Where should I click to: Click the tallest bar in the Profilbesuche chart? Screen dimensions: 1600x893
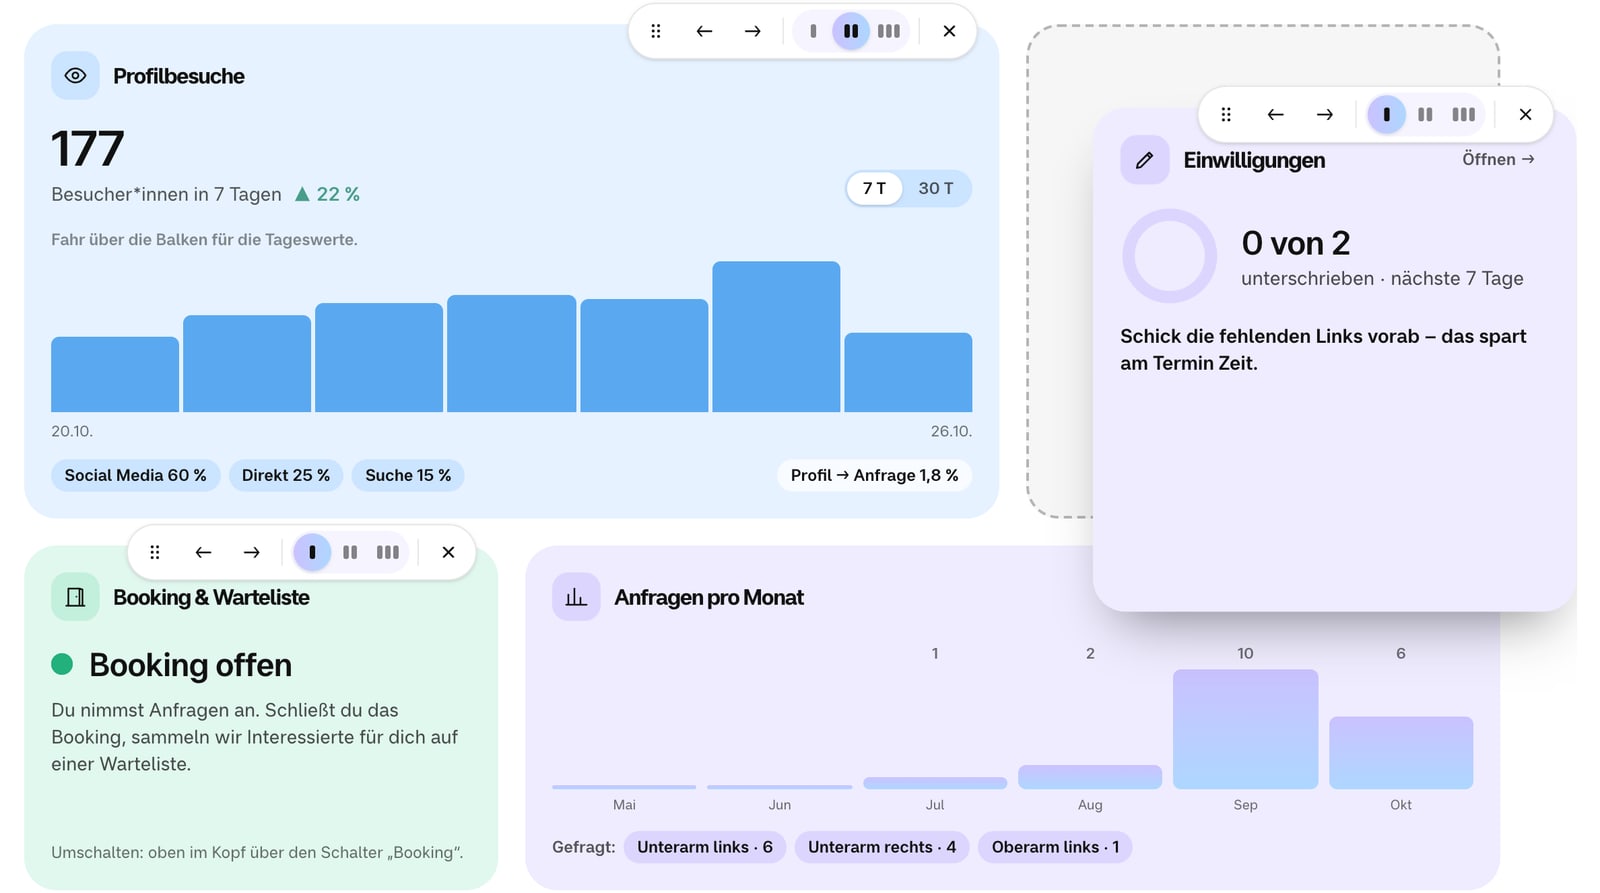tap(776, 337)
